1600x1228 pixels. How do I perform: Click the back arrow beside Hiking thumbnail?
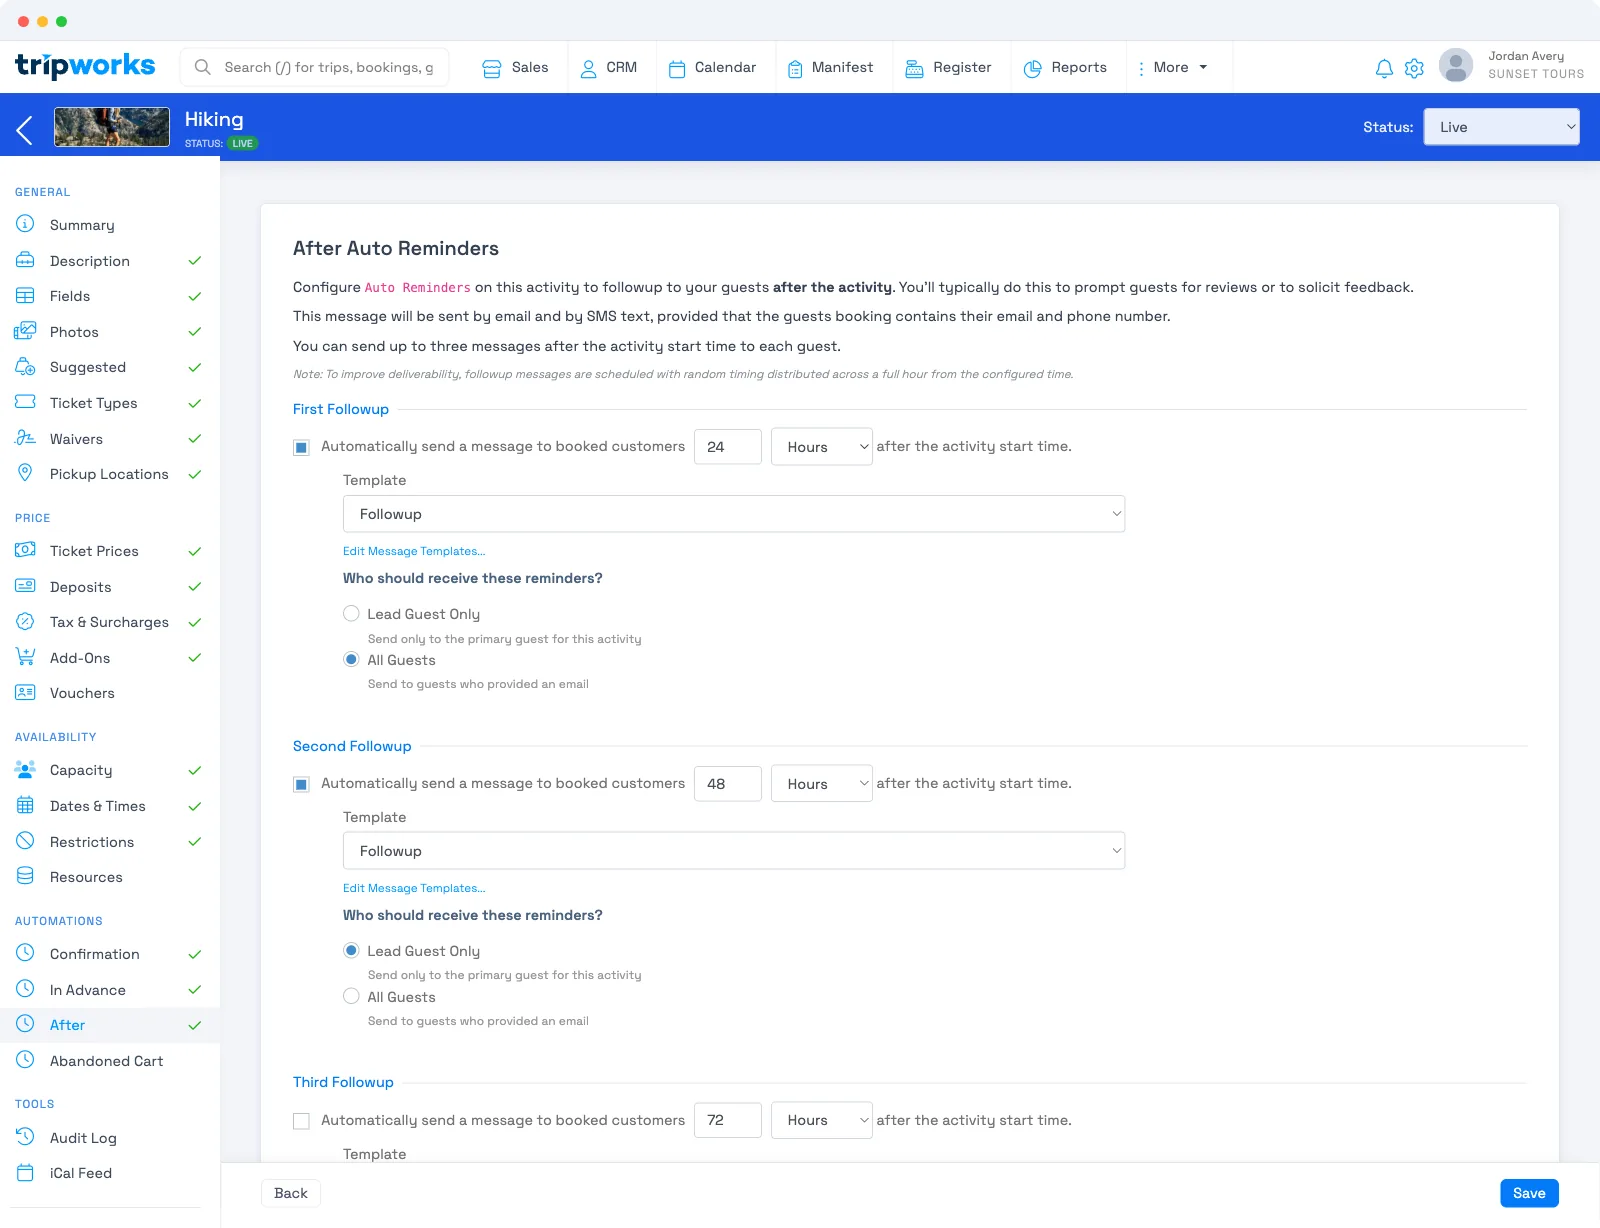(25, 129)
